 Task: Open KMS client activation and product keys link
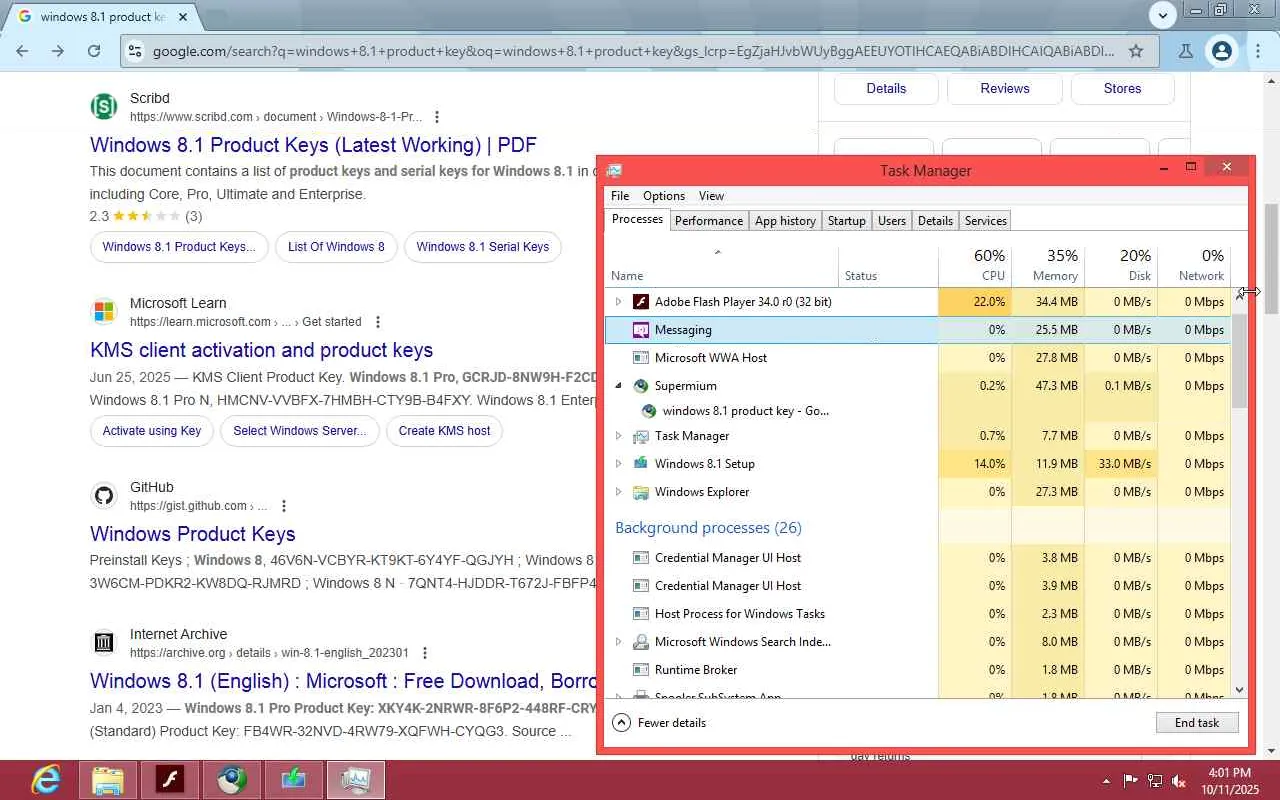tap(261, 350)
